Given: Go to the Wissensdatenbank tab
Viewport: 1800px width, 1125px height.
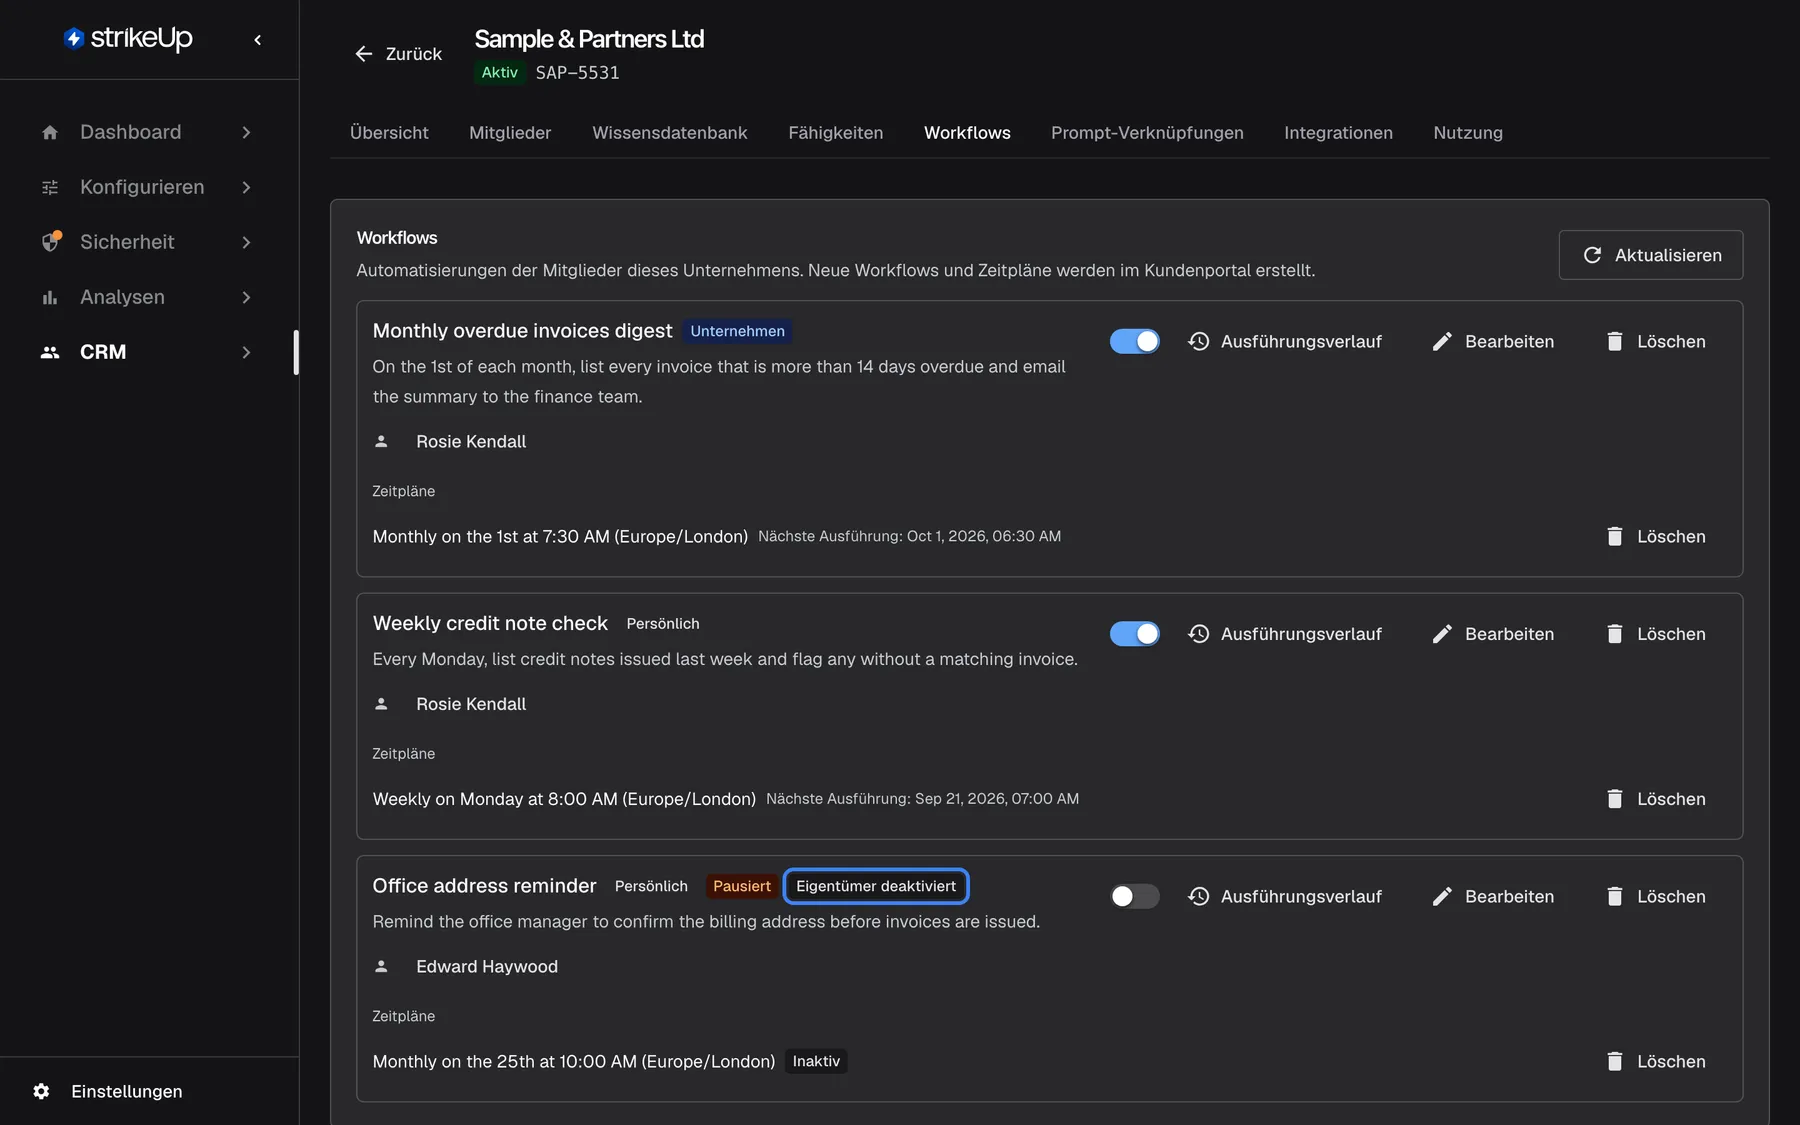Looking at the screenshot, I should click(x=670, y=133).
